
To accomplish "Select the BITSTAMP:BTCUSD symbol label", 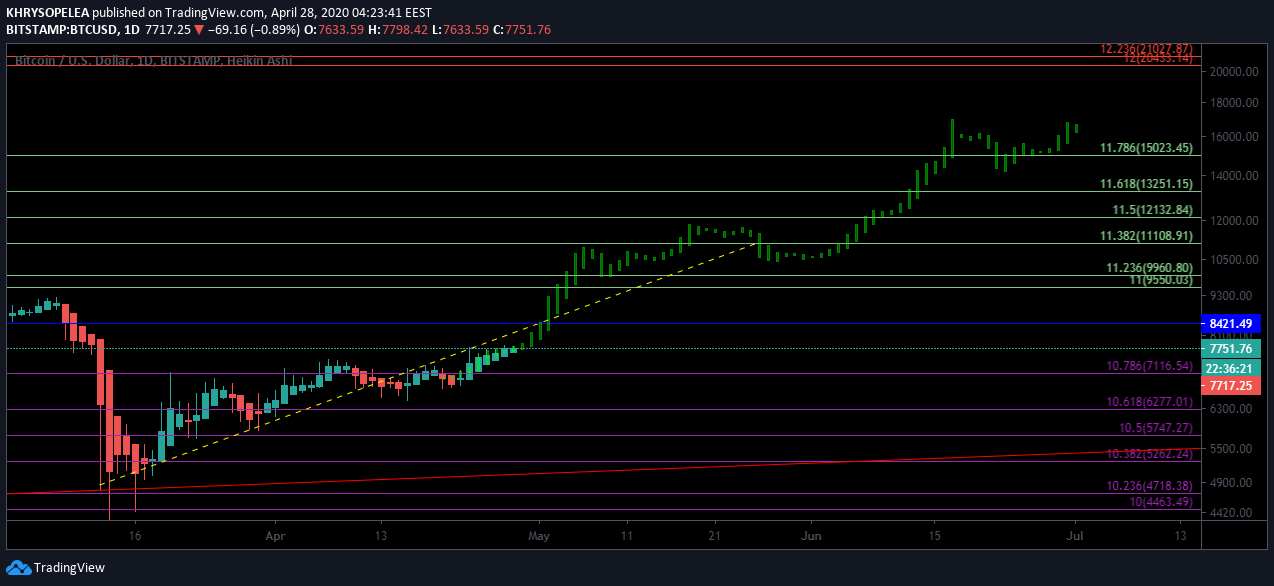I will (62, 30).
